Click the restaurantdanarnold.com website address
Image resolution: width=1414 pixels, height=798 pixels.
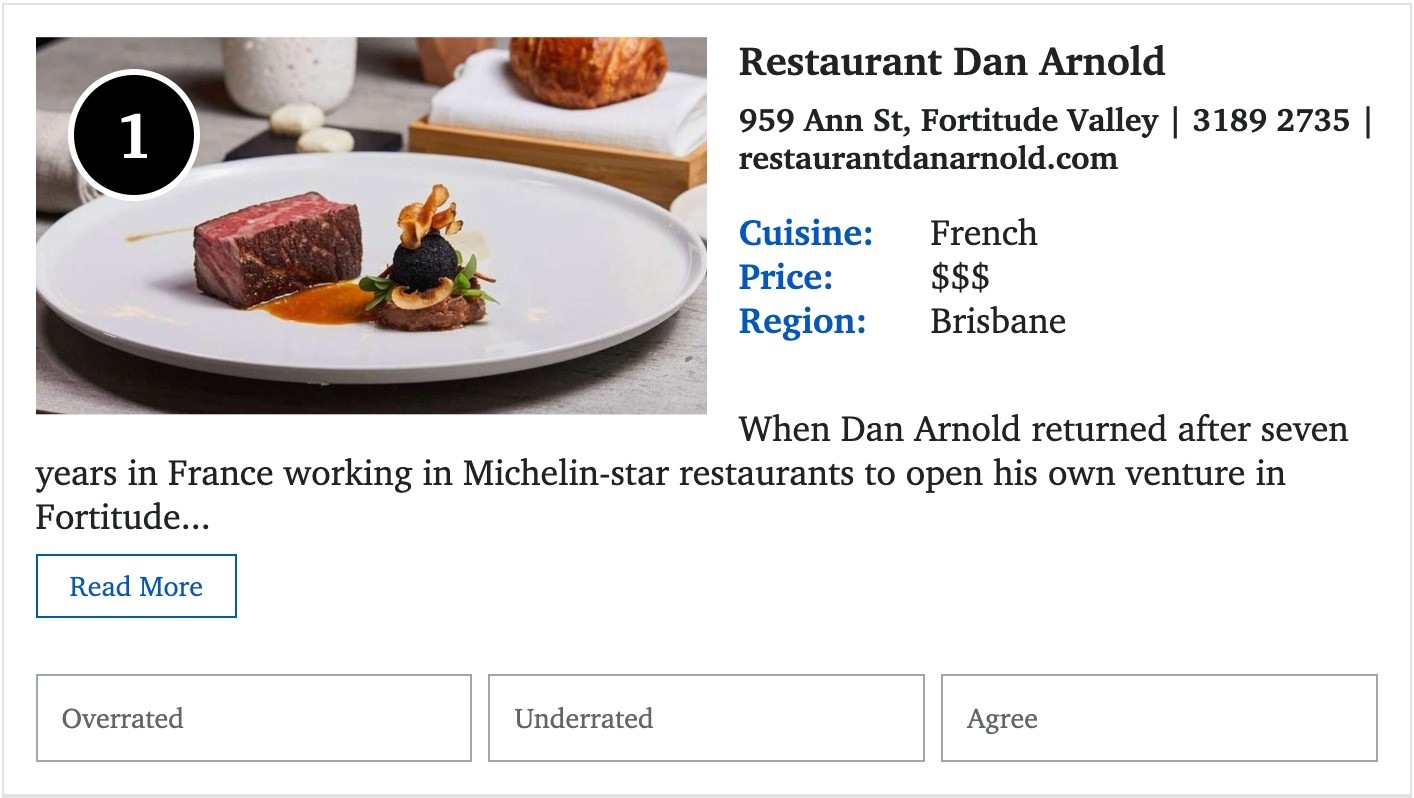(x=927, y=158)
